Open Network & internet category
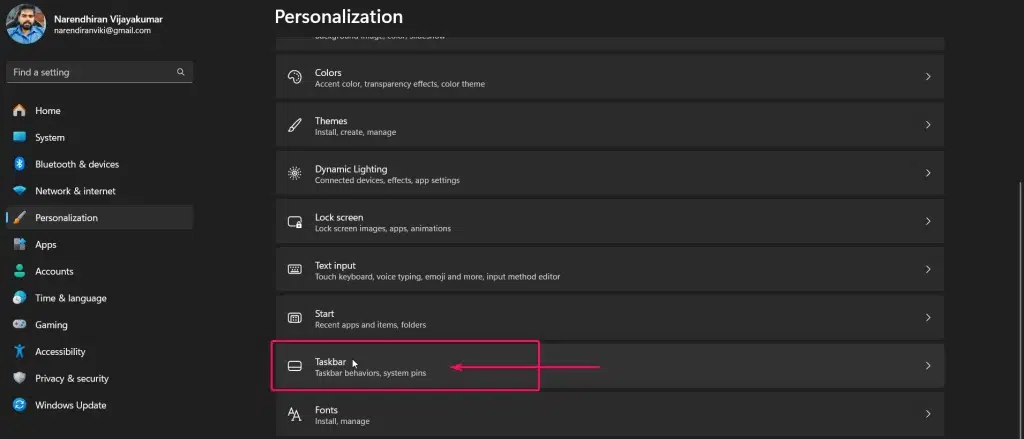This screenshot has width=1024, height=439. pyautogui.click(x=75, y=191)
